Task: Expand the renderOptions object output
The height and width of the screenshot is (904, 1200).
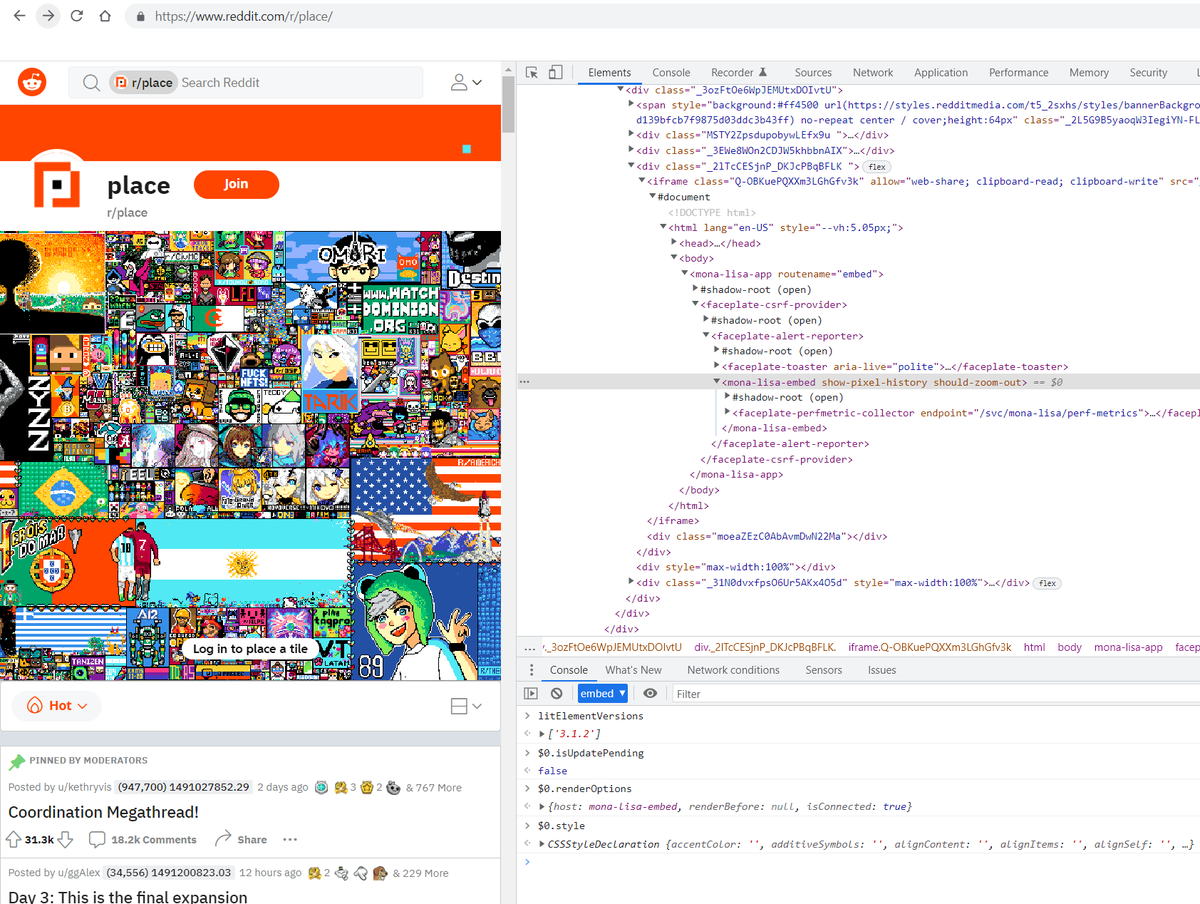Action: tap(542, 807)
